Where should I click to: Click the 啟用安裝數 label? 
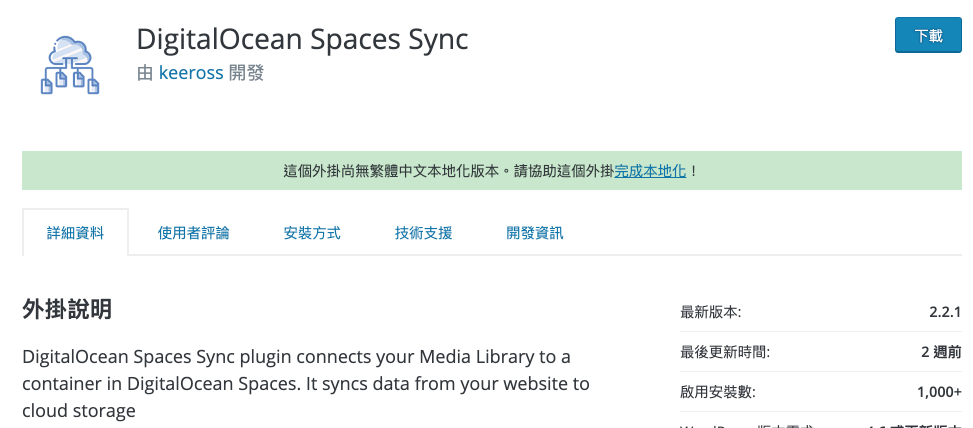(718, 392)
